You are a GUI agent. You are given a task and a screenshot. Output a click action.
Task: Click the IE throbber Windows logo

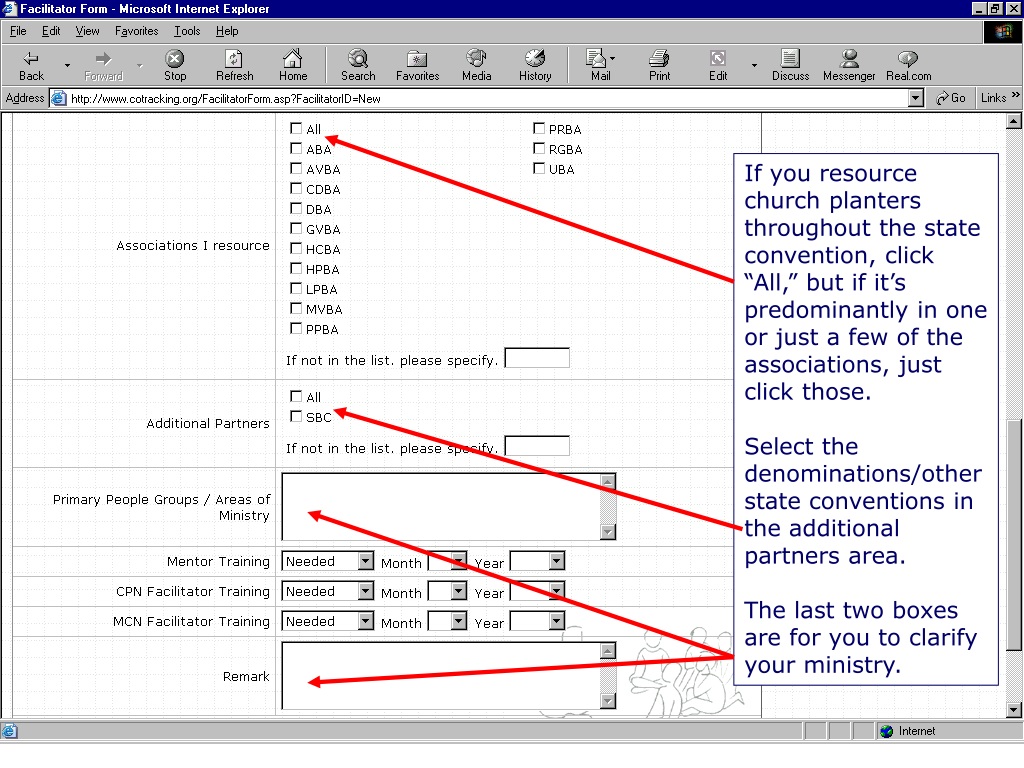(1003, 31)
